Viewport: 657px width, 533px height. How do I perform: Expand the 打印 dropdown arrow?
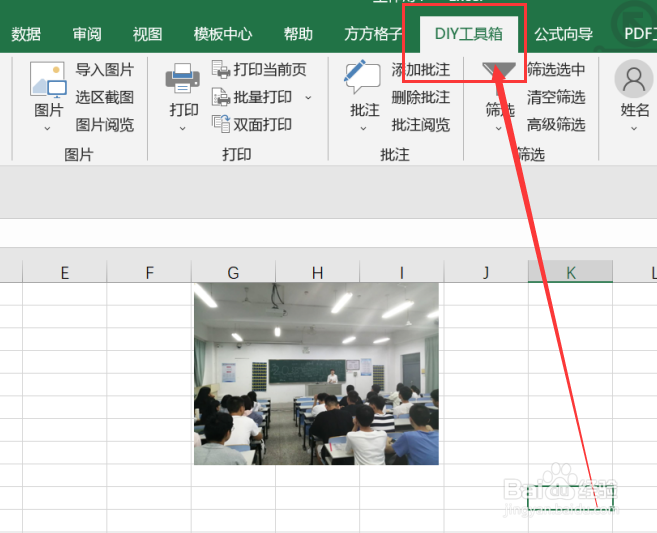pyautogui.click(x=183, y=128)
